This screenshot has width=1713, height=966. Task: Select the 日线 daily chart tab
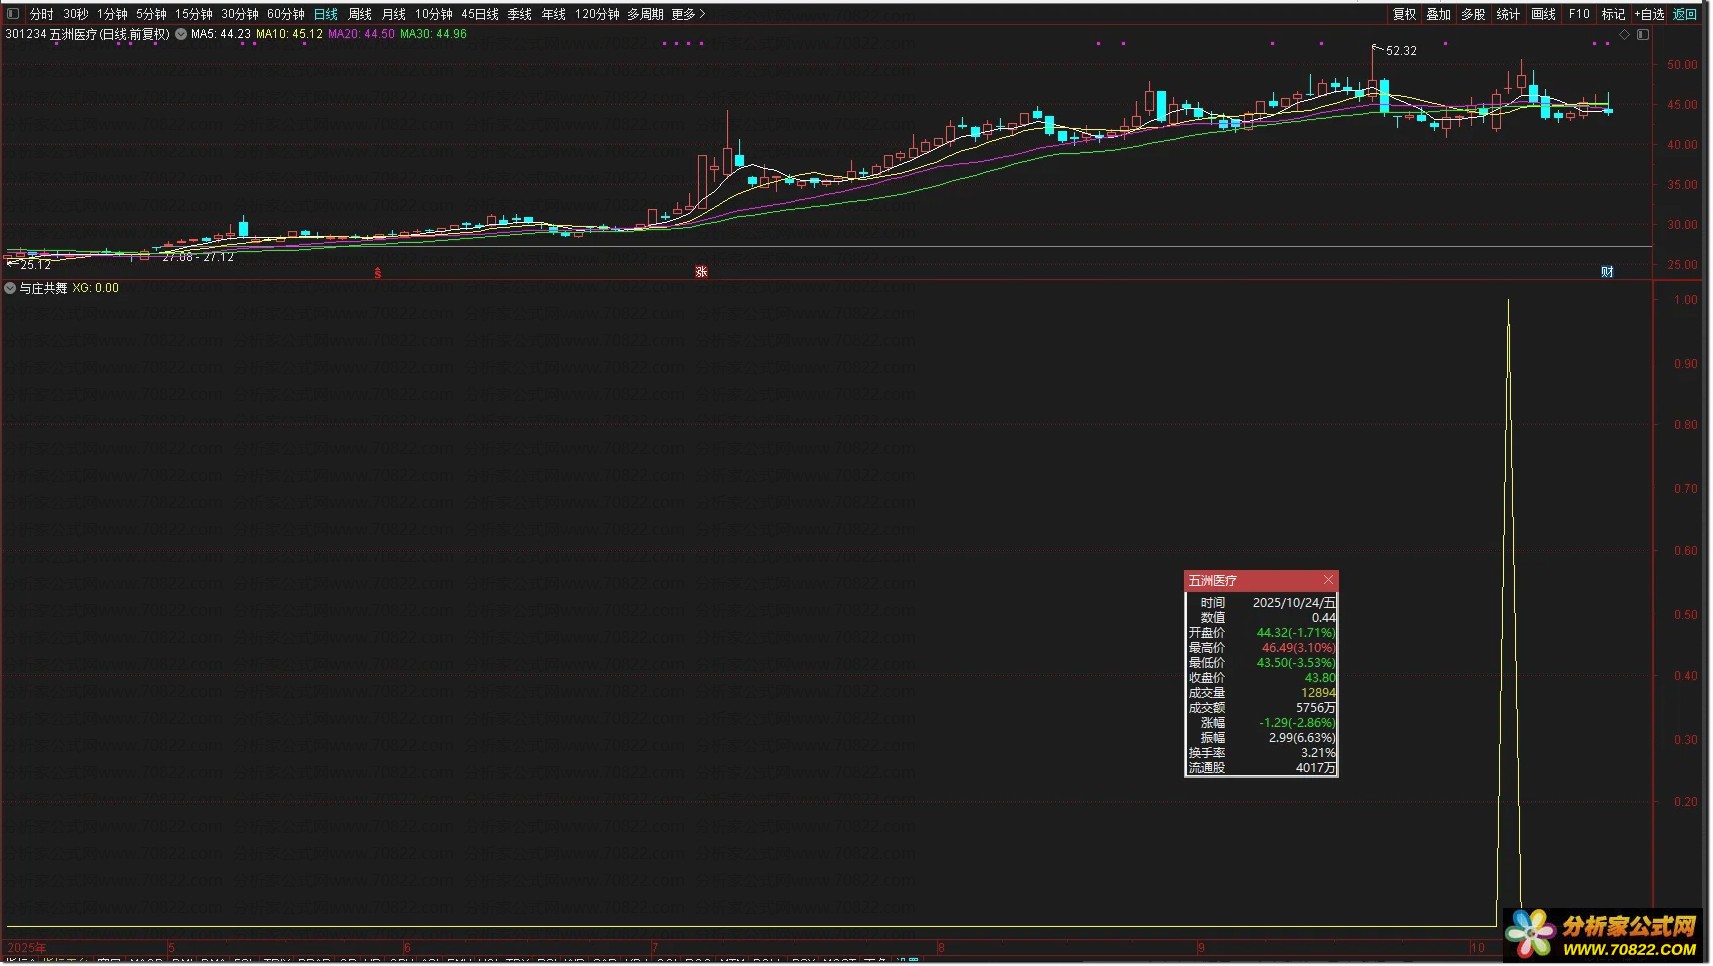326,14
